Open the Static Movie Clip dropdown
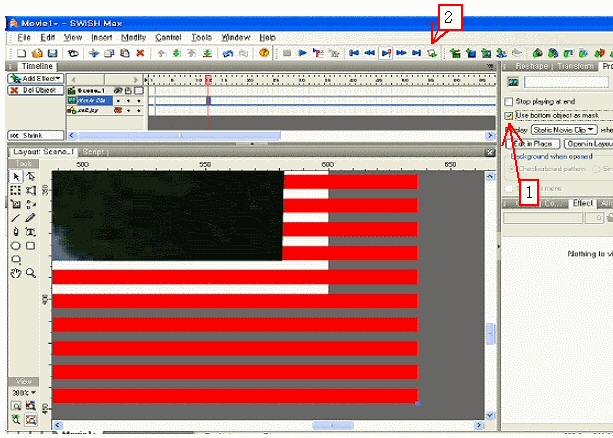The height and width of the screenshot is (438, 613). click(x=564, y=130)
